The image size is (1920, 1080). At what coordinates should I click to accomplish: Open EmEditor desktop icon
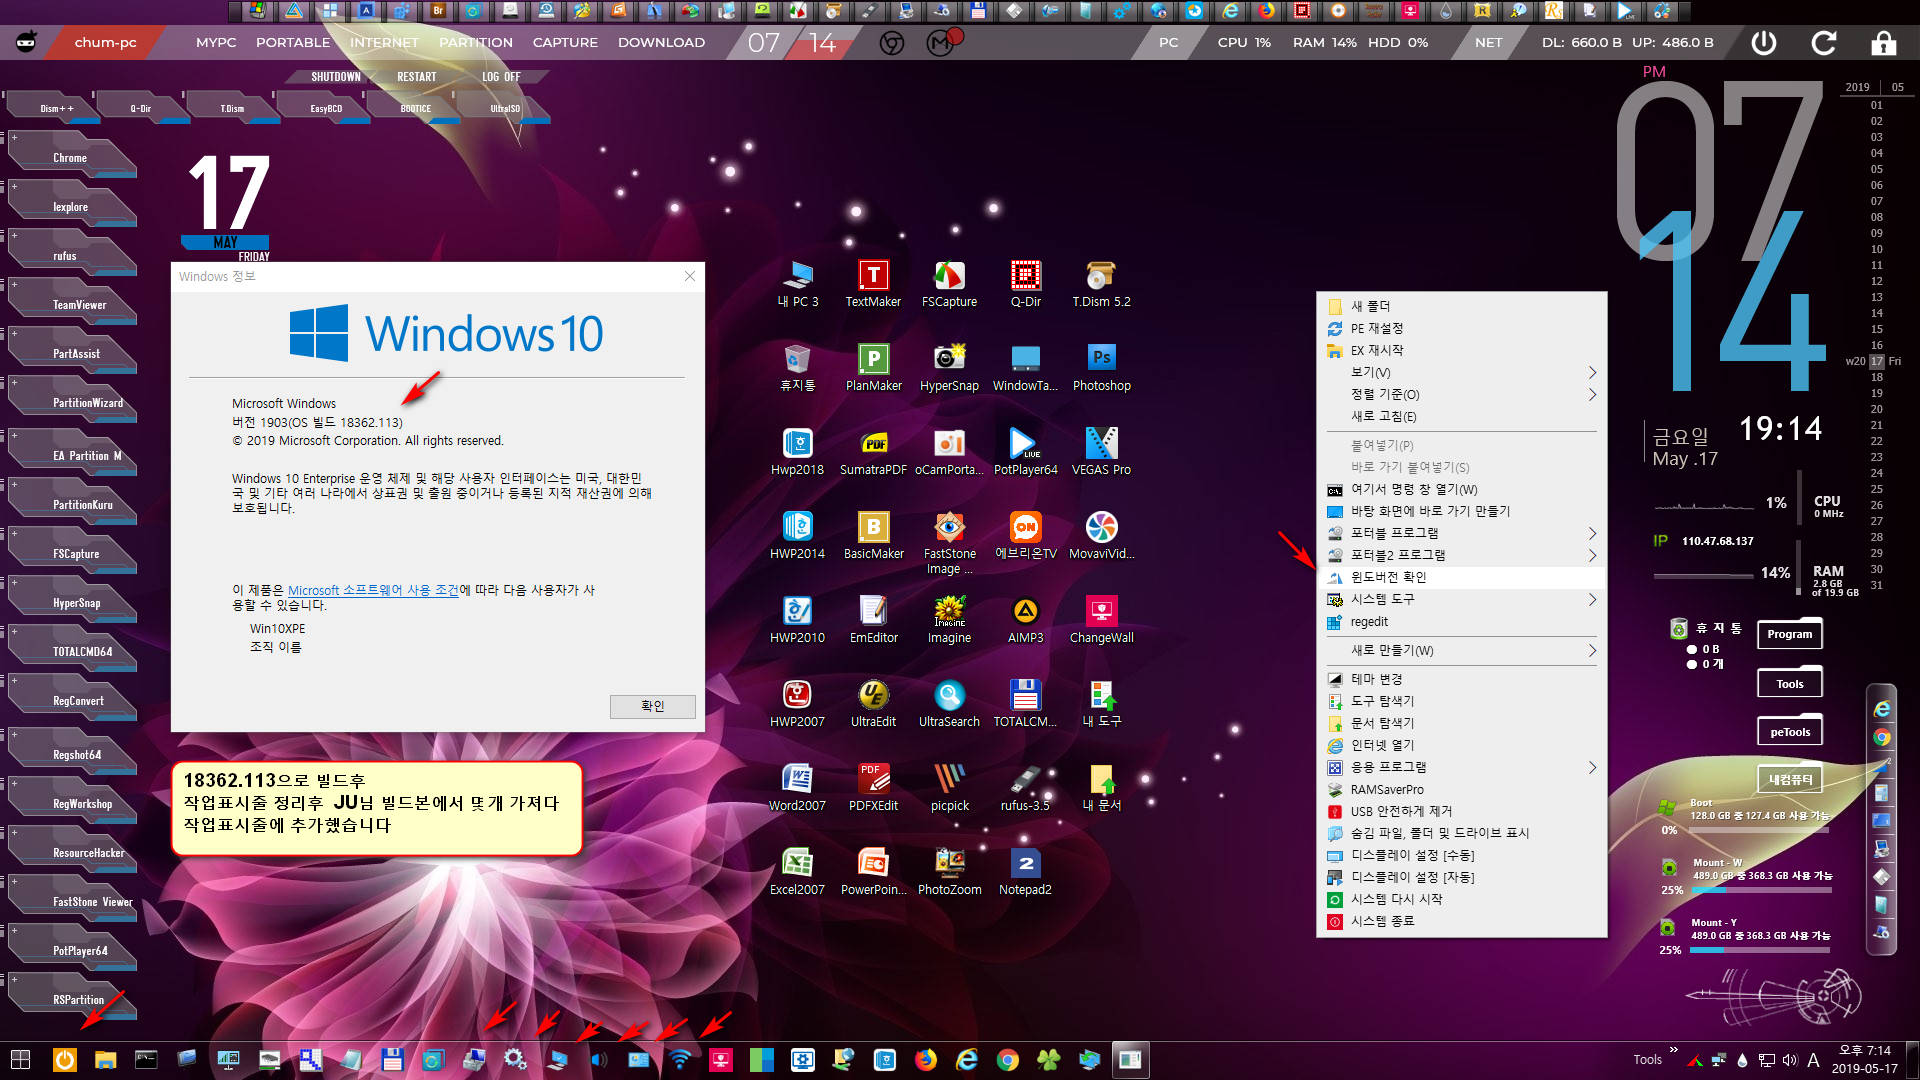(x=873, y=620)
